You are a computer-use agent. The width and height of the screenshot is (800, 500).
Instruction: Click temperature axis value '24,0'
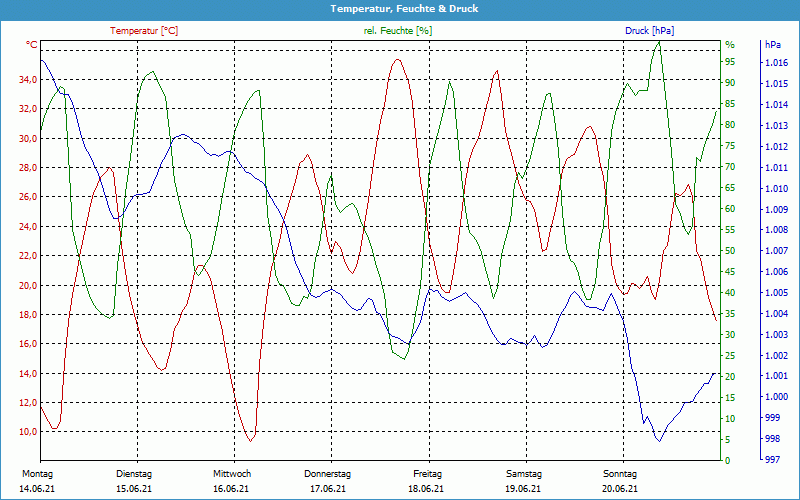tap(28, 227)
